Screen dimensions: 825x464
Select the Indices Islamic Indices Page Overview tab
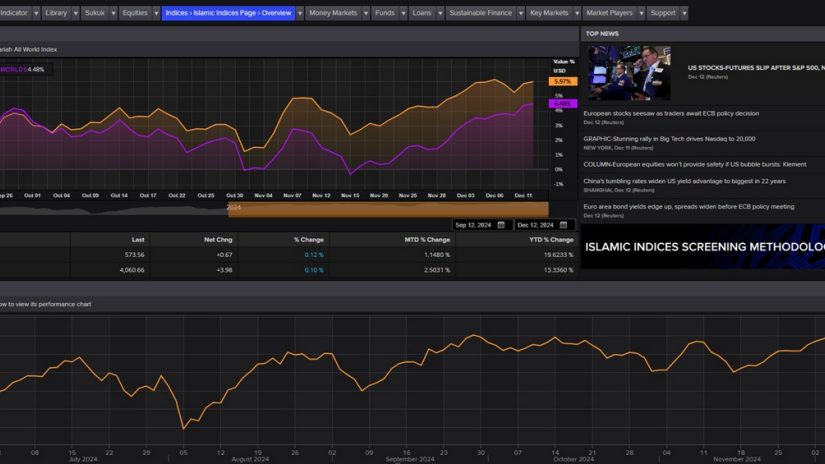click(x=228, y=13)
